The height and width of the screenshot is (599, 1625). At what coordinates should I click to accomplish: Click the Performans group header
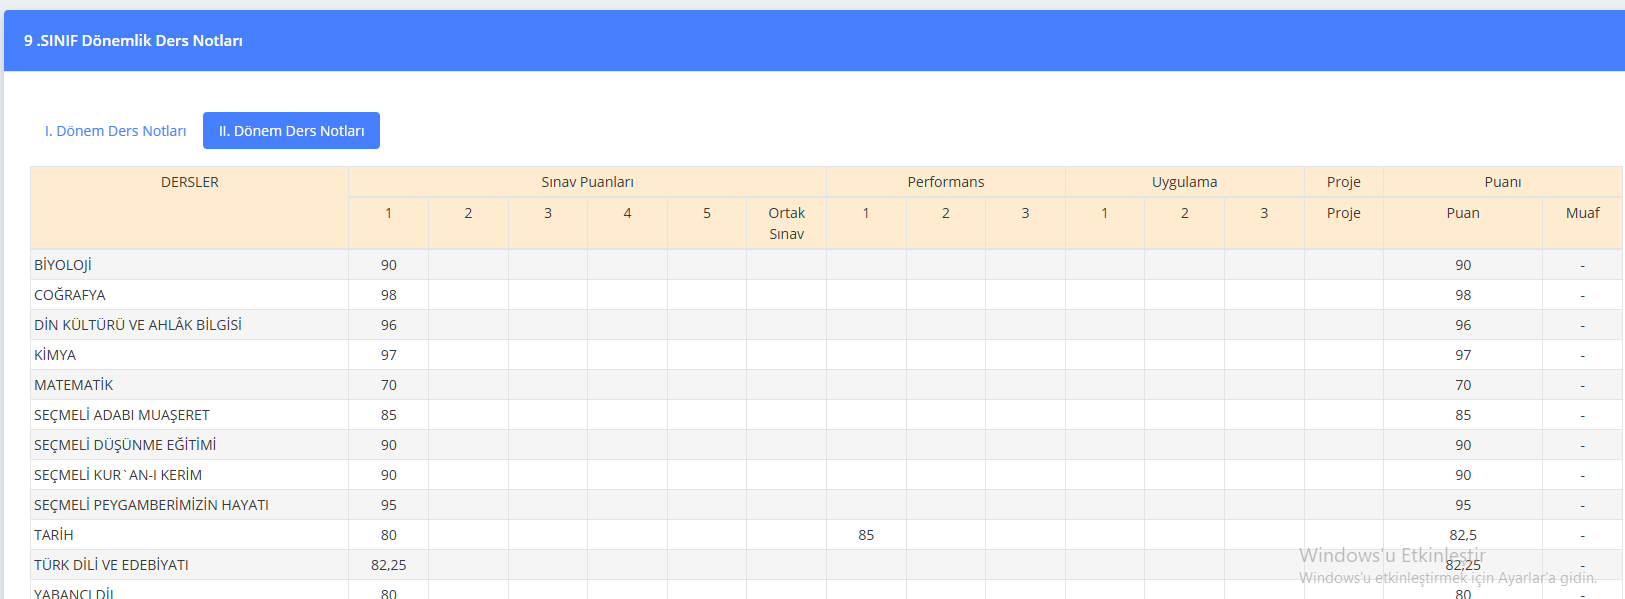pos(945,182)
